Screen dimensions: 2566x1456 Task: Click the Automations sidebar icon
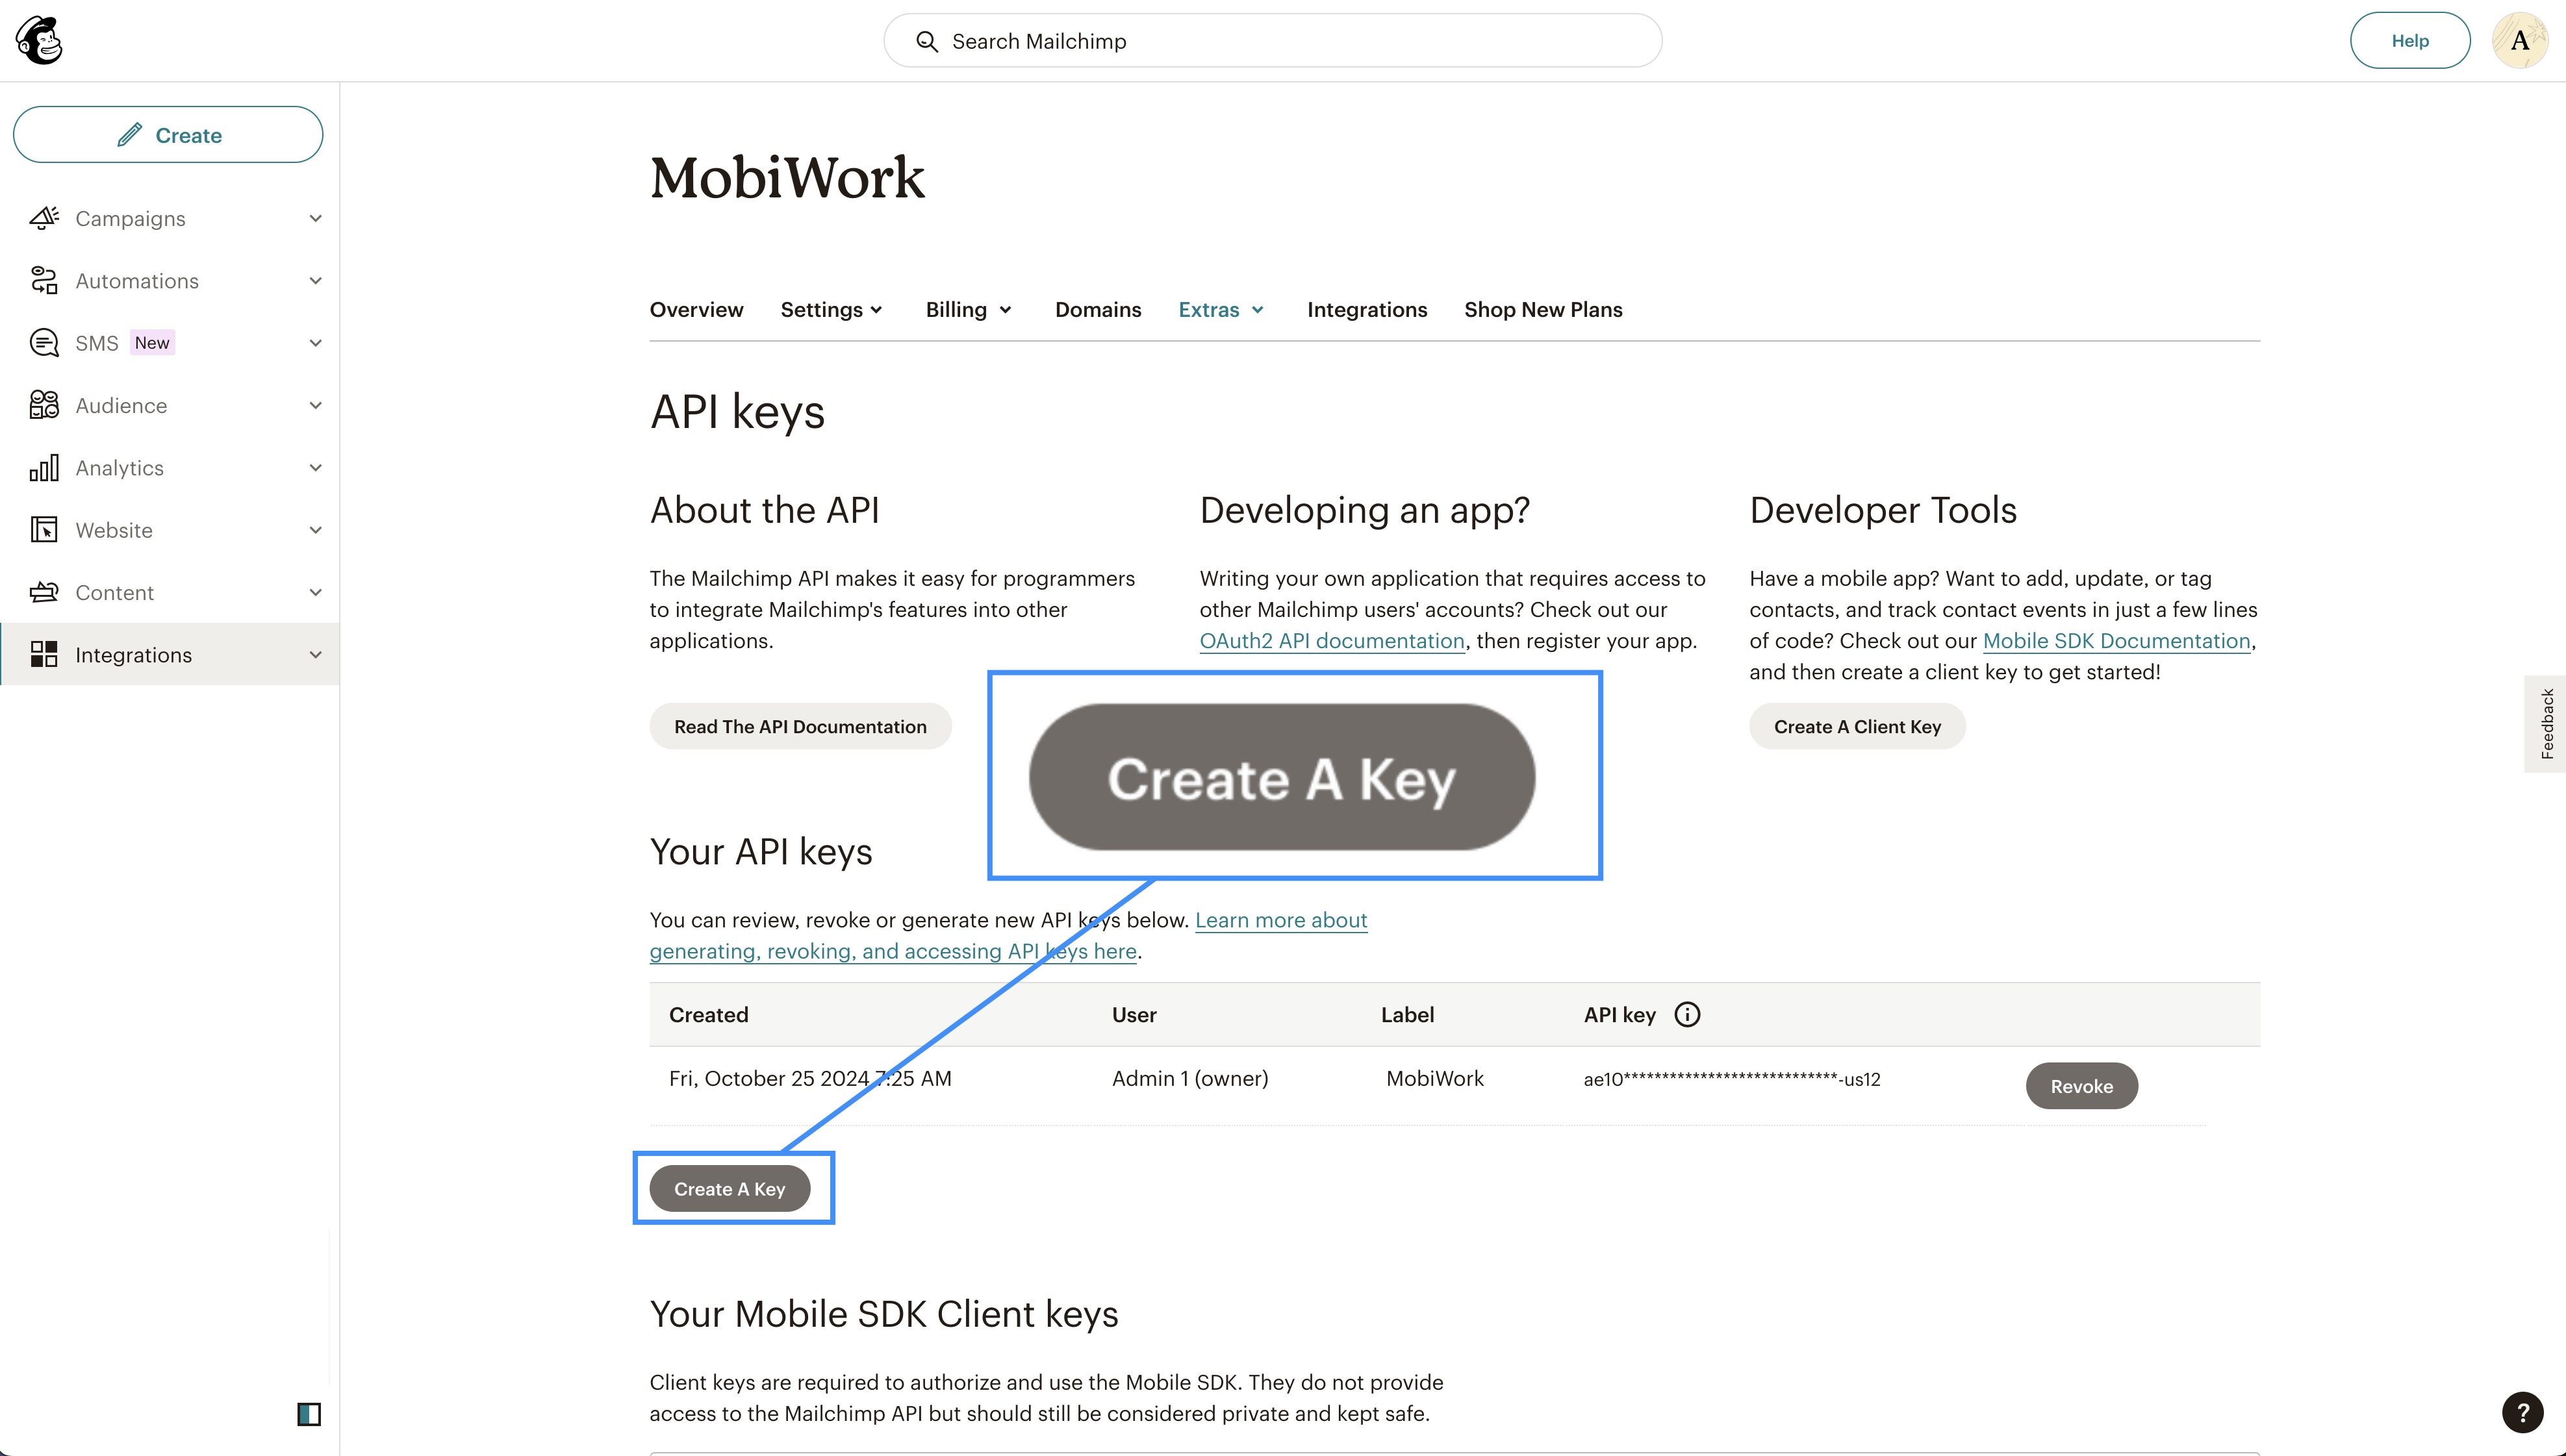(x=44, y=281)
